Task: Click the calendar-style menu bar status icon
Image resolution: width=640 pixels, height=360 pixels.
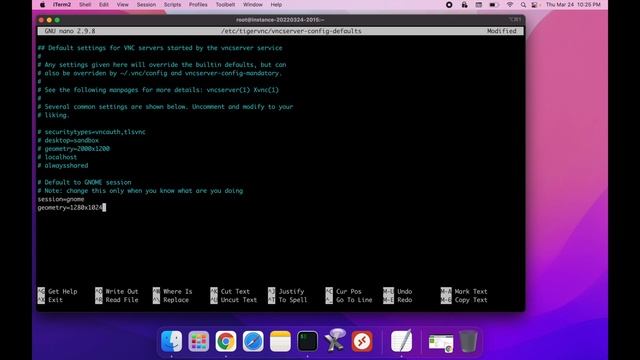Action: point(479,5)
